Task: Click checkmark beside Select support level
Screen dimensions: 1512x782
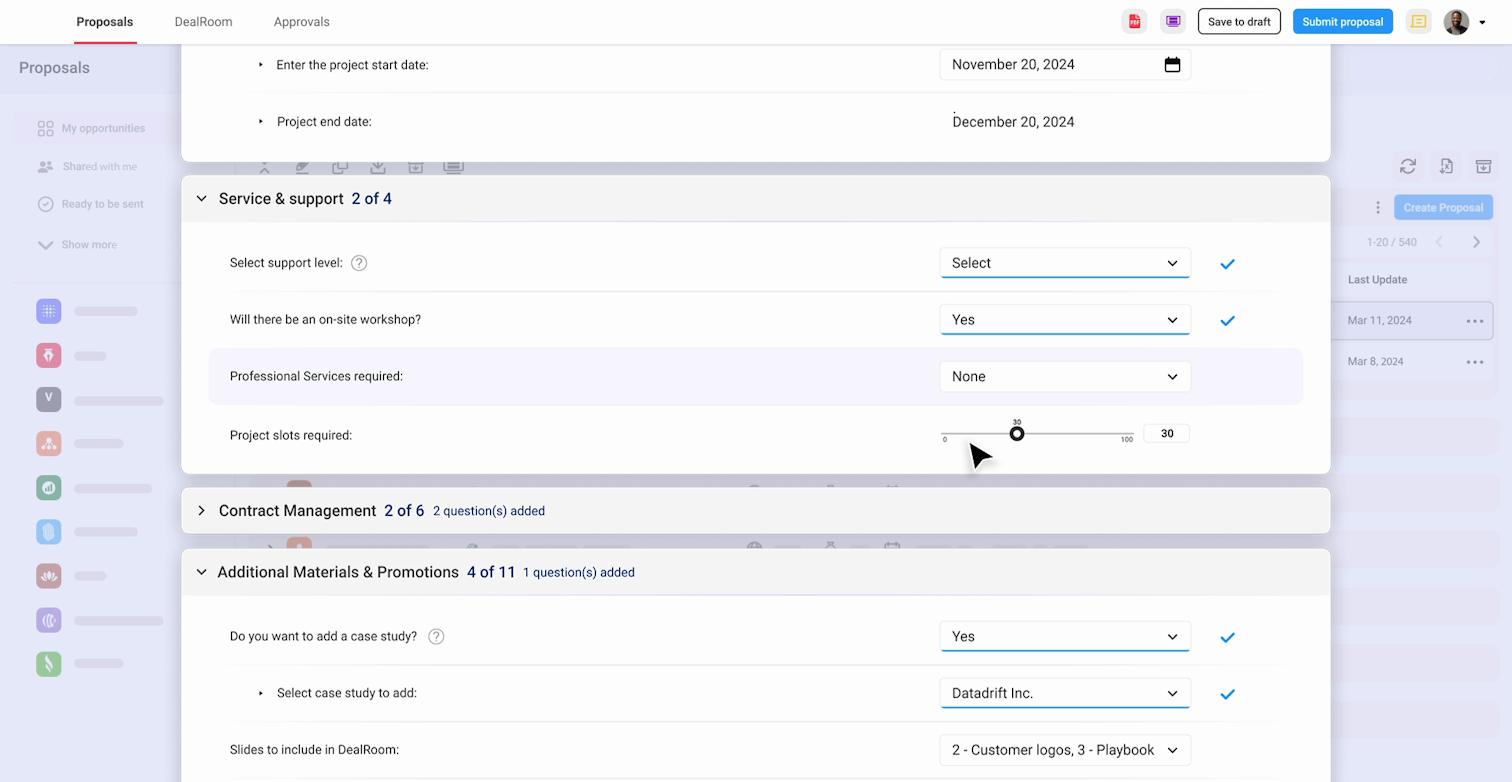Action: (x=1227, y=264)
